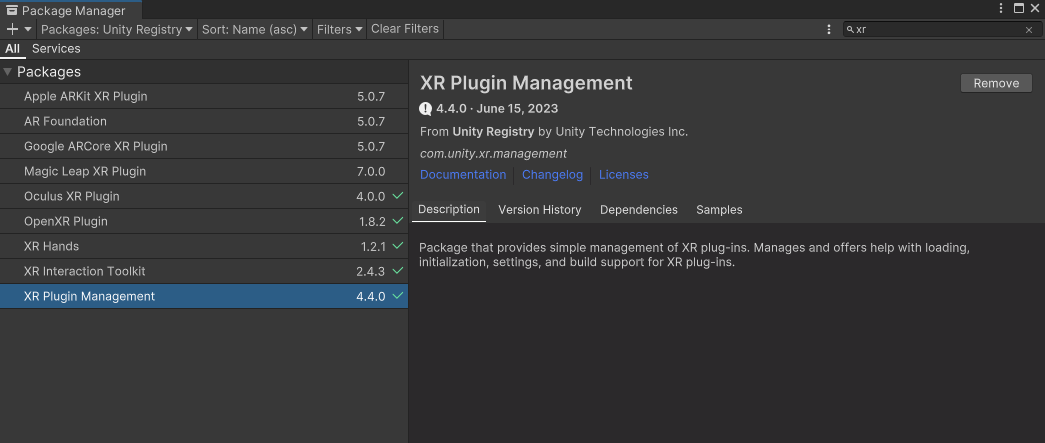The width and height of the screenshot is (1045, 443).
Task: Open the add package dropdown arrow
Action: pos(28,29)
